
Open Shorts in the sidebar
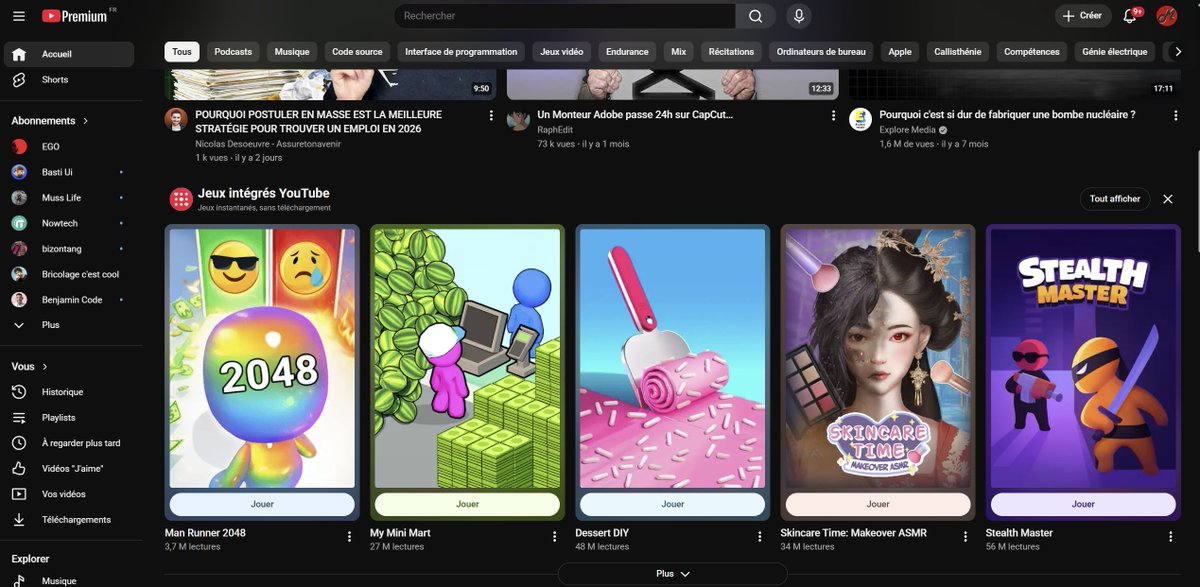[68, 80]
